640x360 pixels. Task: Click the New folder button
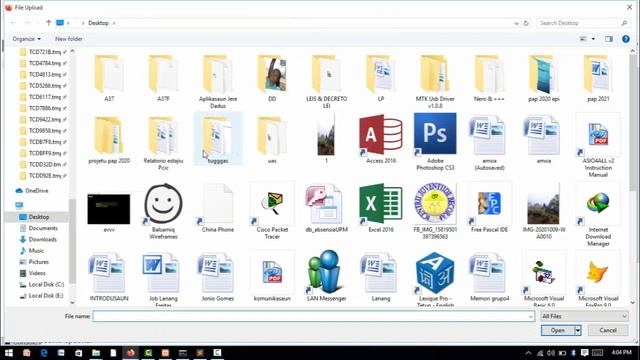69,39
